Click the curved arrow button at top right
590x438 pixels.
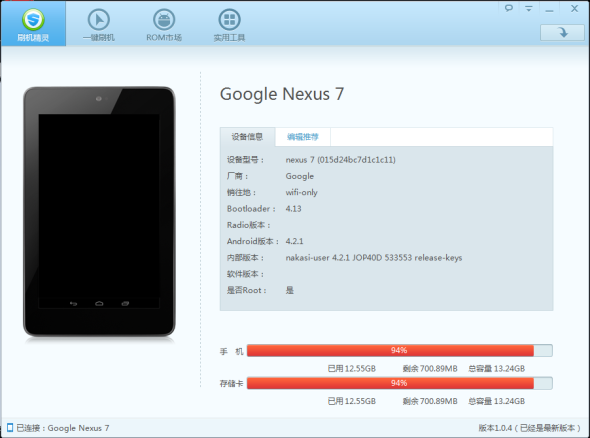click(563, 33)
